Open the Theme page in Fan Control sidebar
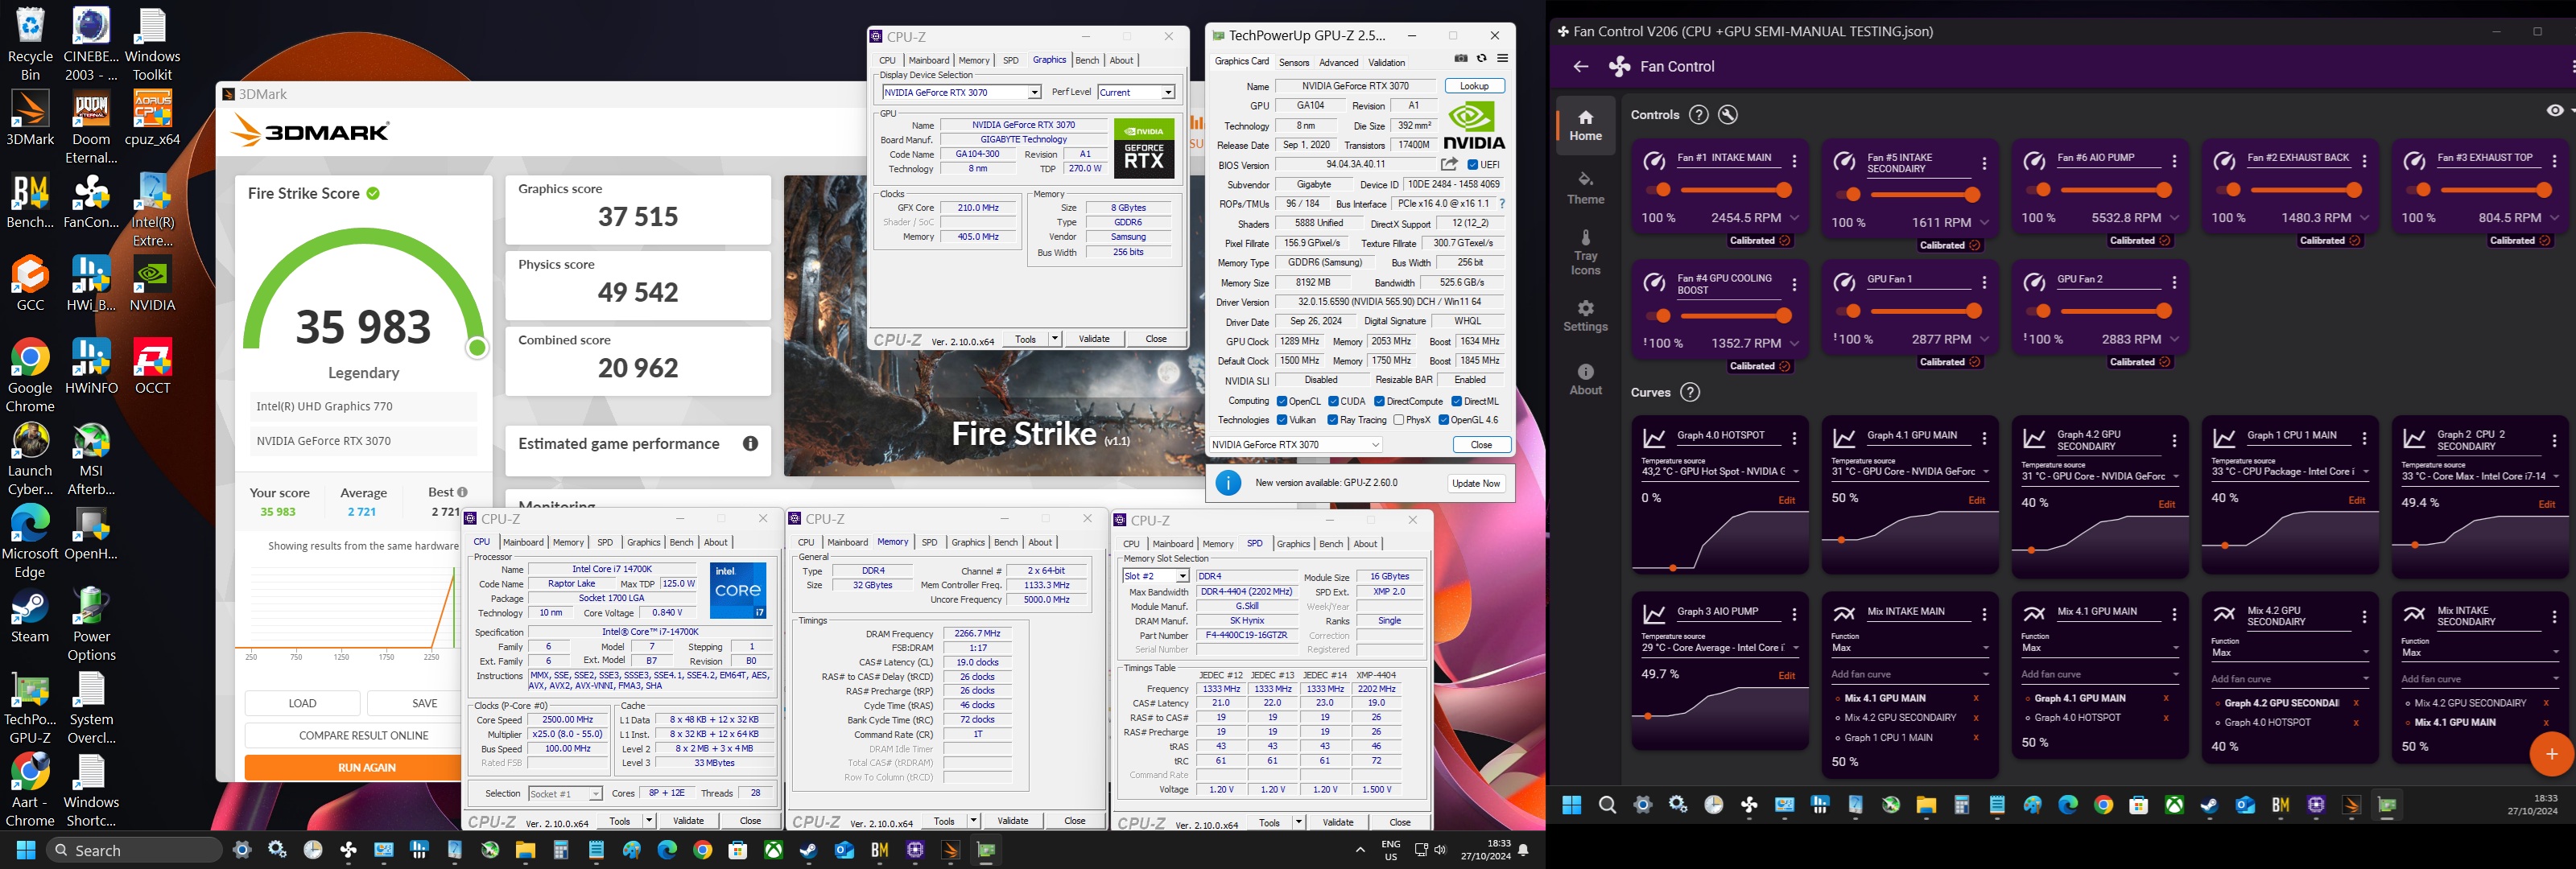The width and height of the screenshot is (2576, 869). (x=1585, y=188)
